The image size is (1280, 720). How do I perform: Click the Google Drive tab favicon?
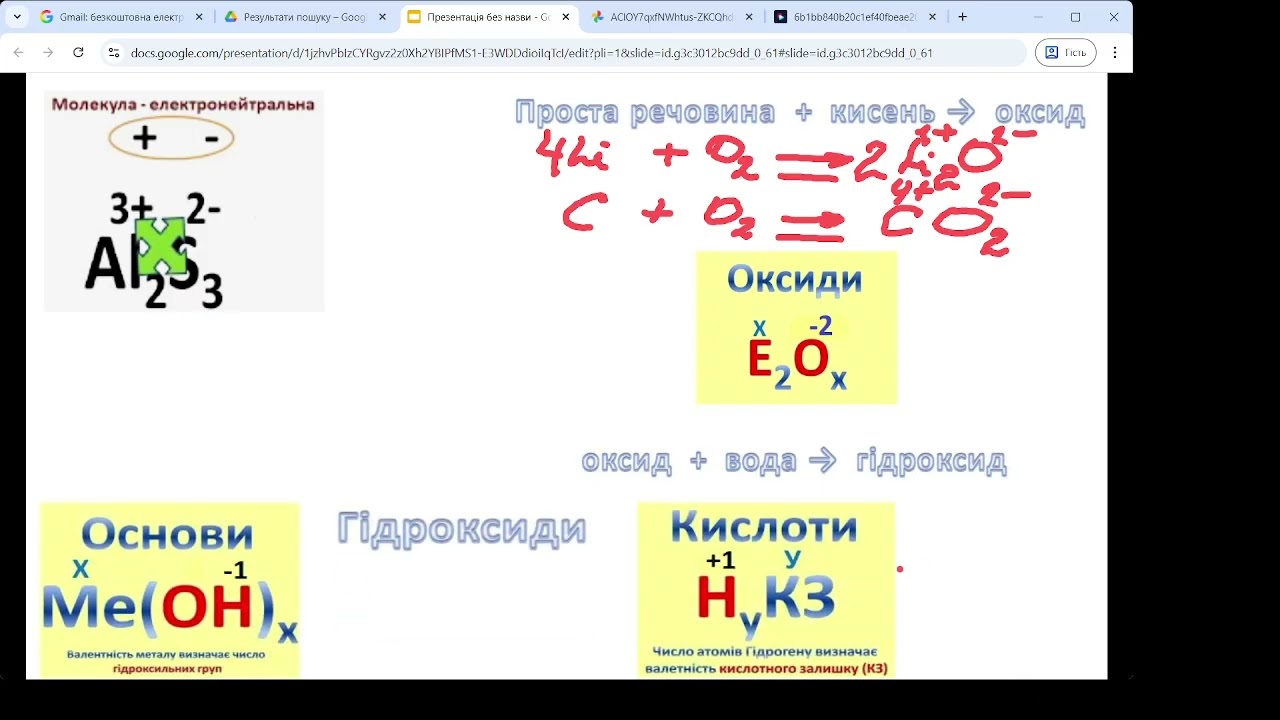click(231, 17)
